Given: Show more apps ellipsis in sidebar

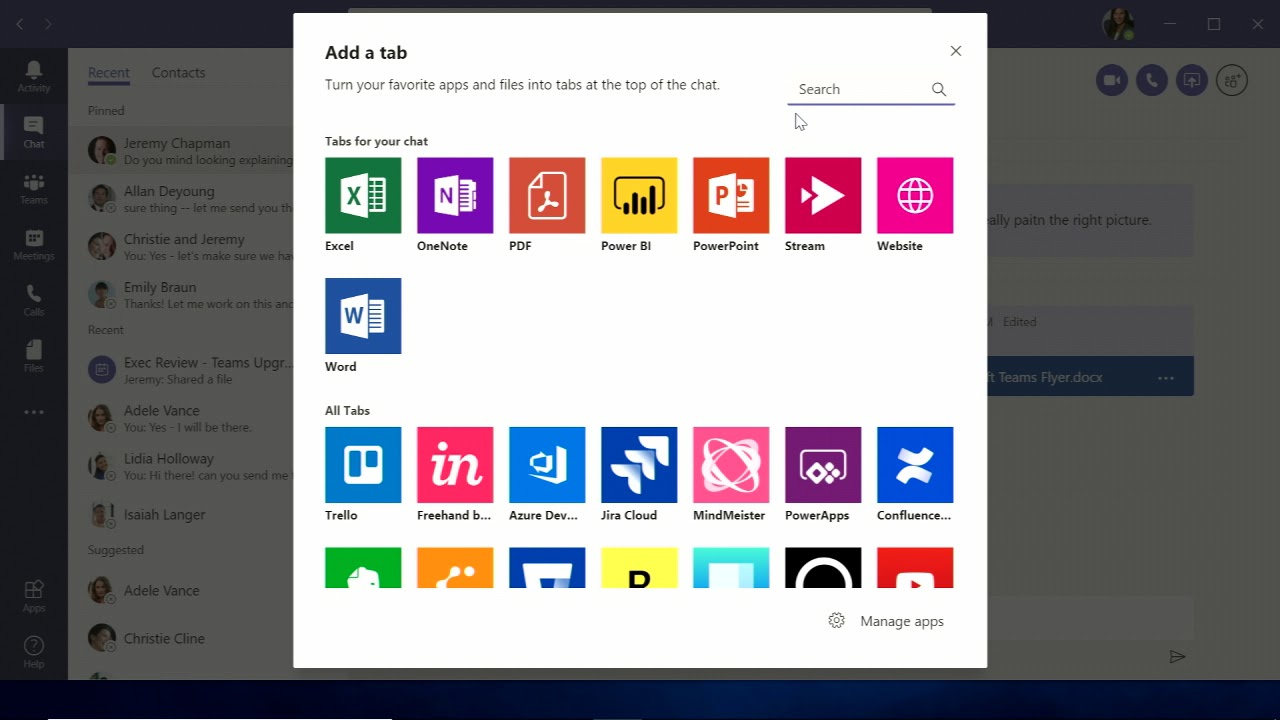Looking at the screenshot, I should pyautogui.click(x=34, y=412).
